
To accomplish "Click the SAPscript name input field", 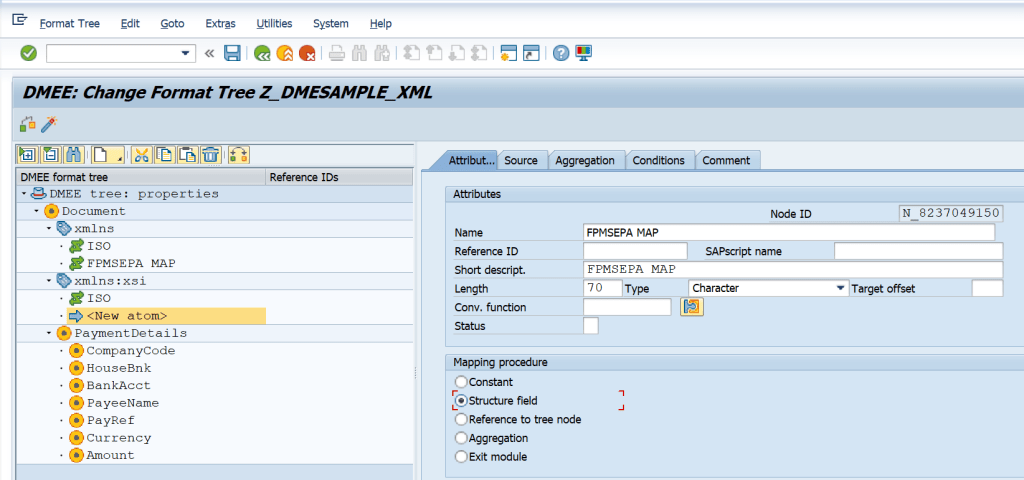I will click(x=918, y=251).
